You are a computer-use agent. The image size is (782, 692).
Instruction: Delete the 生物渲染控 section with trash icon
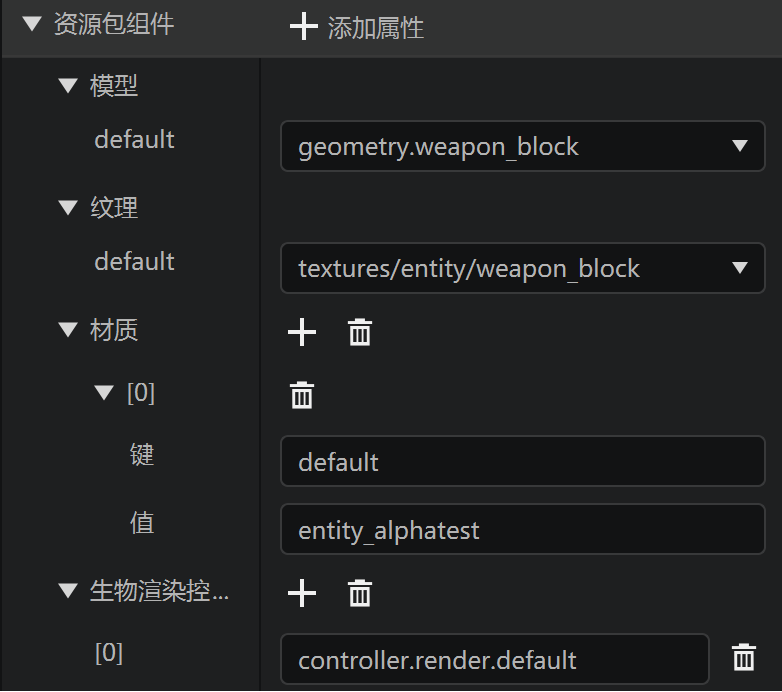point(360,593)
